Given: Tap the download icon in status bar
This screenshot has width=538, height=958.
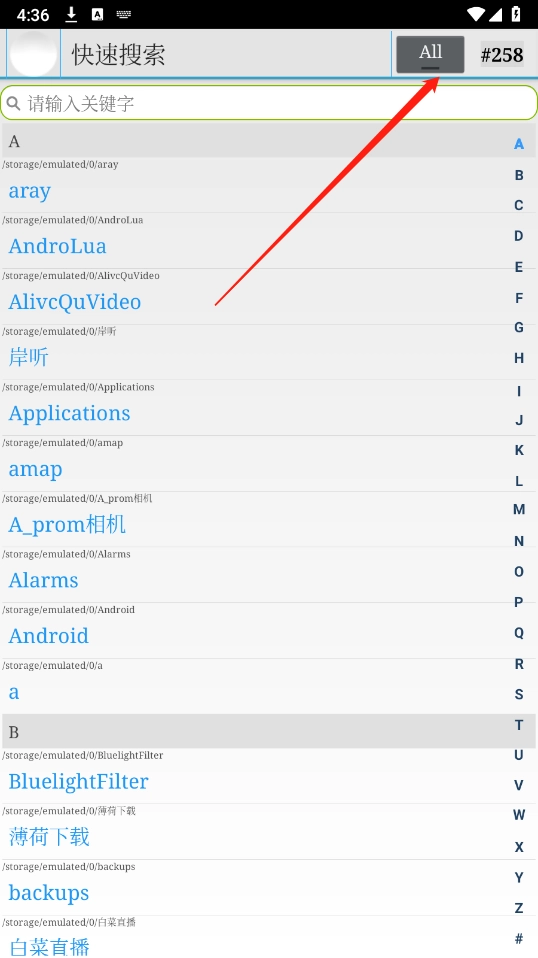Looking at the screenshot, I should coord(71,15).
